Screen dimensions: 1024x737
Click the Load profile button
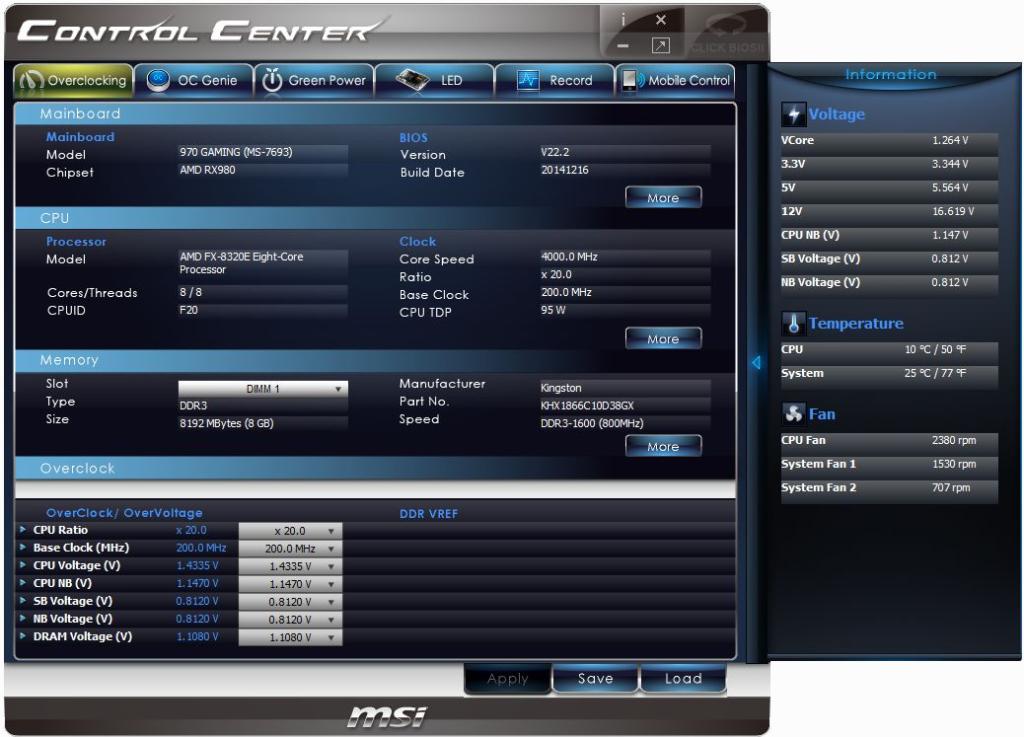point(683,678)
